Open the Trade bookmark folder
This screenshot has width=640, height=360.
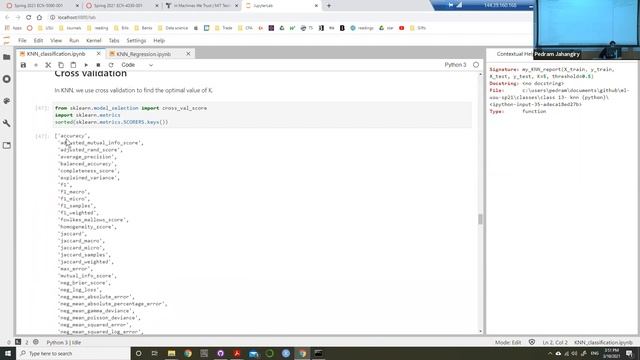[x=223, y=28]
